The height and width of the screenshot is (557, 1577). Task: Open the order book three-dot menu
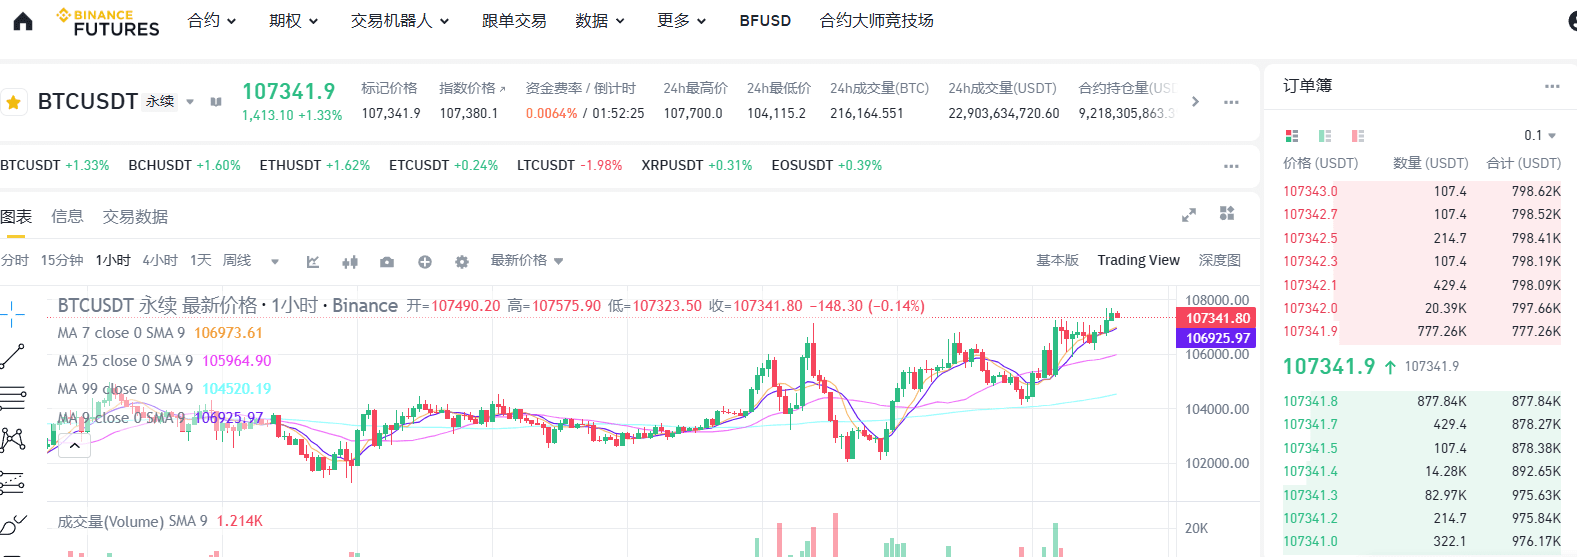pos(1552,86)
